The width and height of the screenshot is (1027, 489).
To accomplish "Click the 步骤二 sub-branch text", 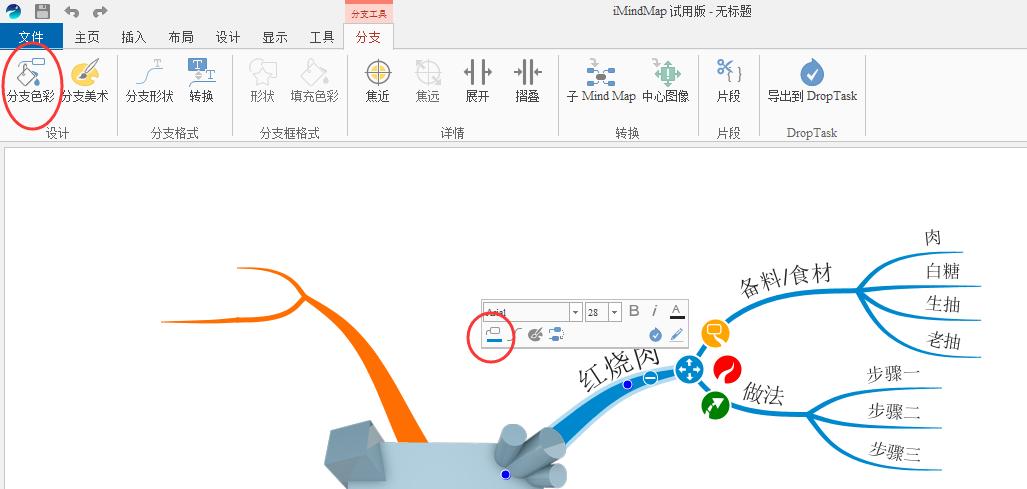I will [x=894, y=411].
